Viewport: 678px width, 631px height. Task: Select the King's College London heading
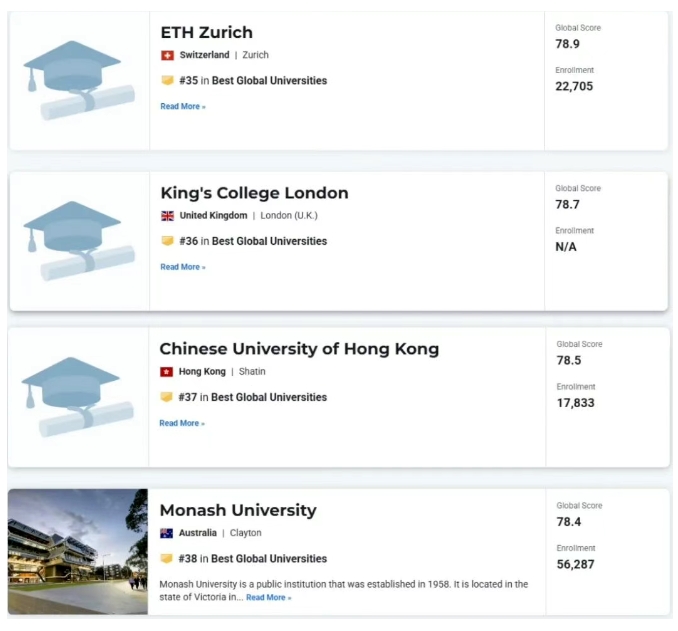(x=254, y=193)
